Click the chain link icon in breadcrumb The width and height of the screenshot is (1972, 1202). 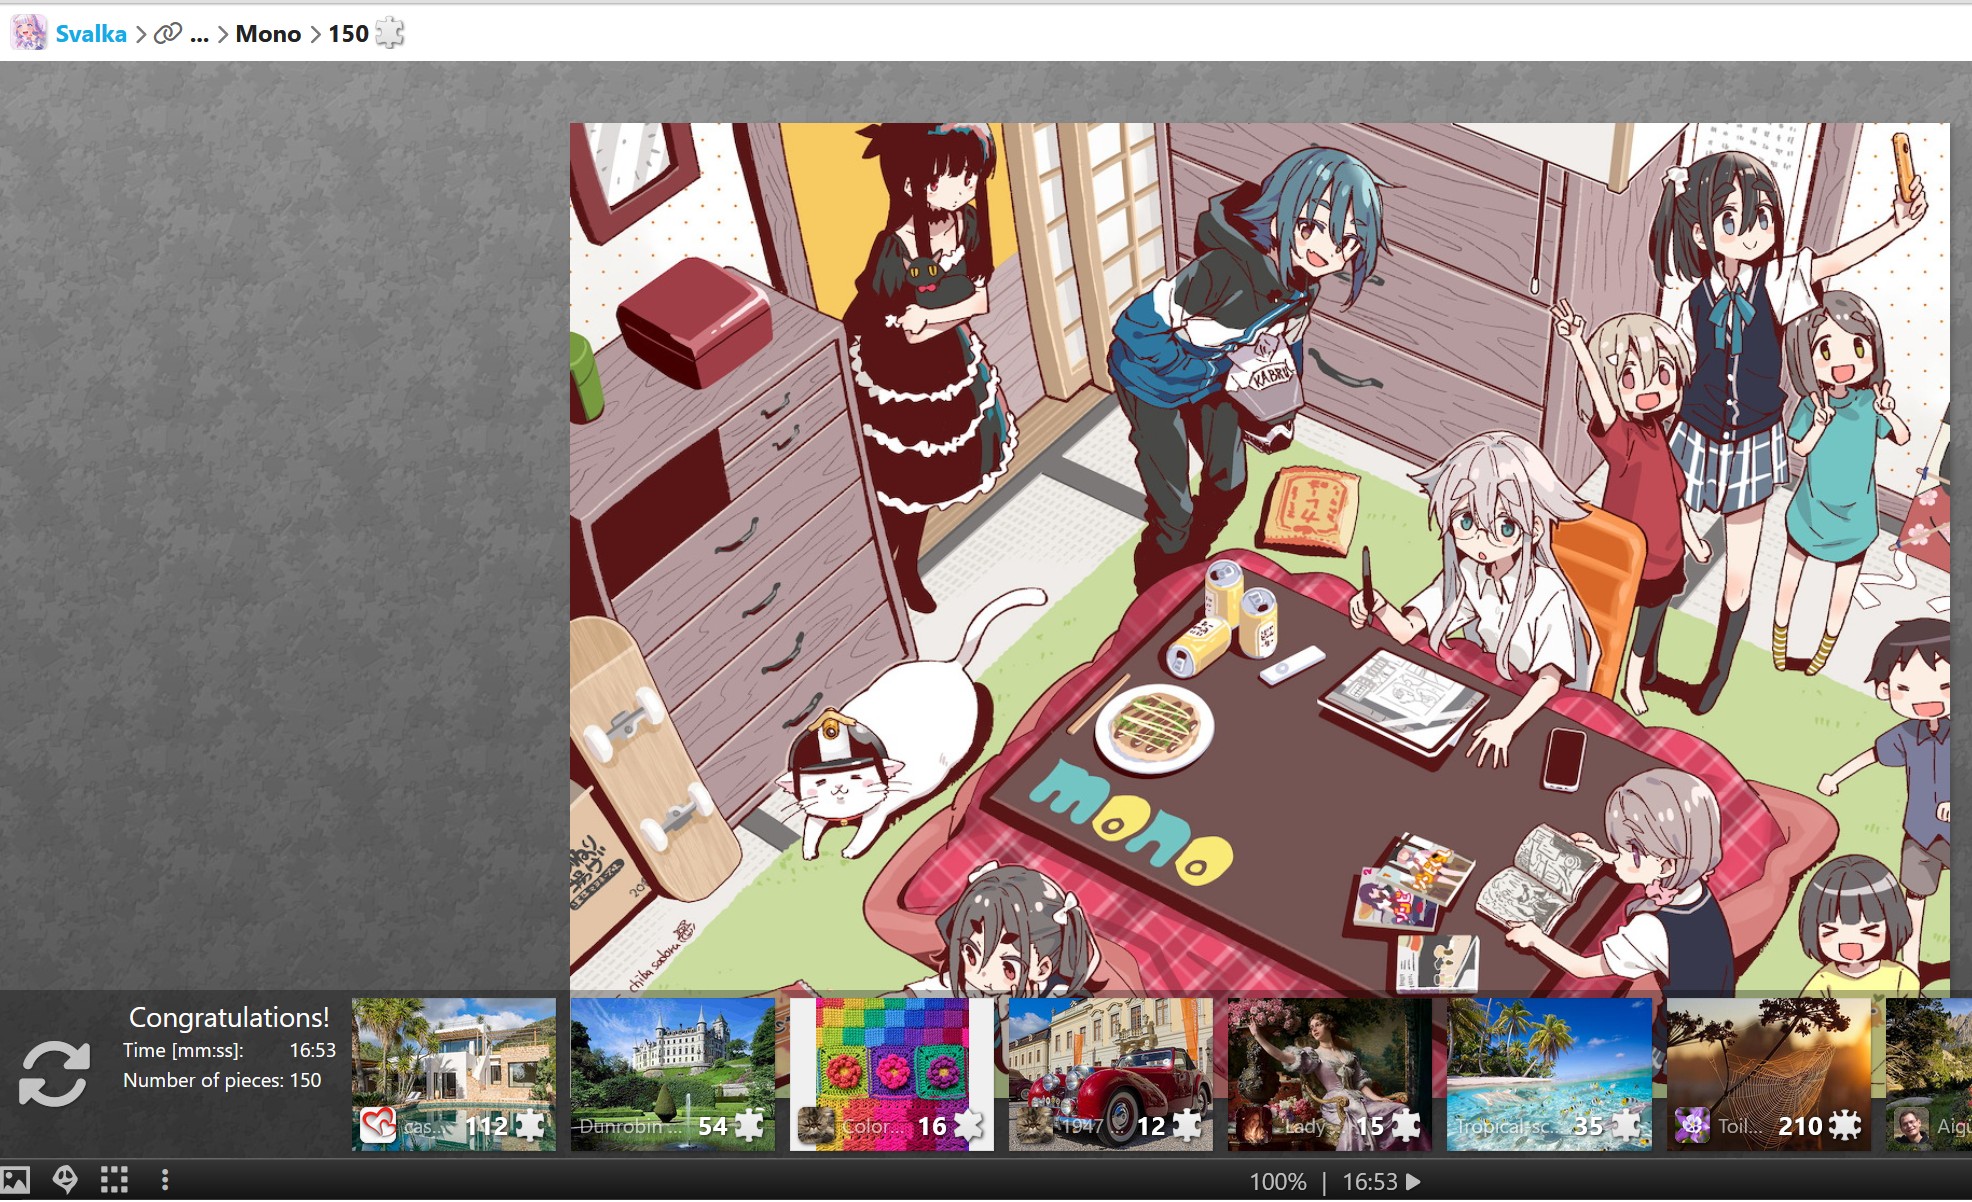click(x=168, y=34)
